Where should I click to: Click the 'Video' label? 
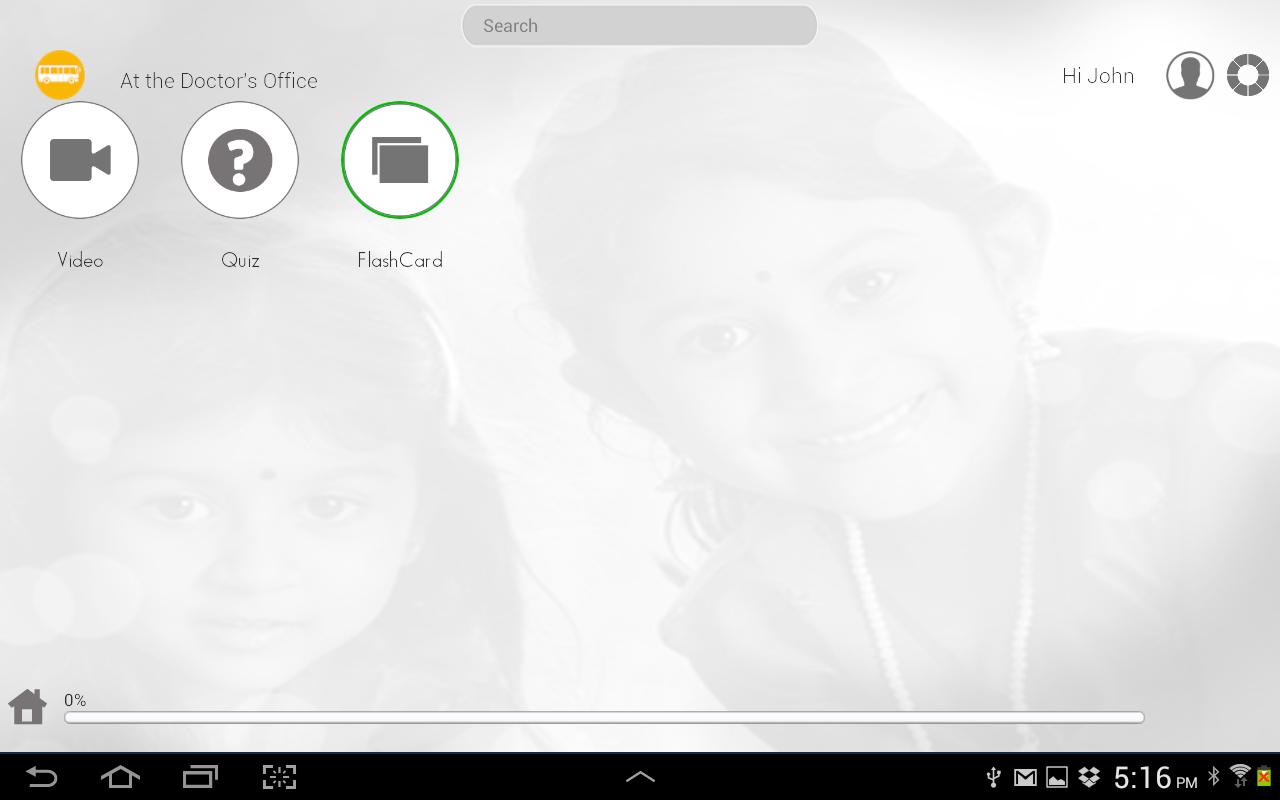[x=80, y=260]
